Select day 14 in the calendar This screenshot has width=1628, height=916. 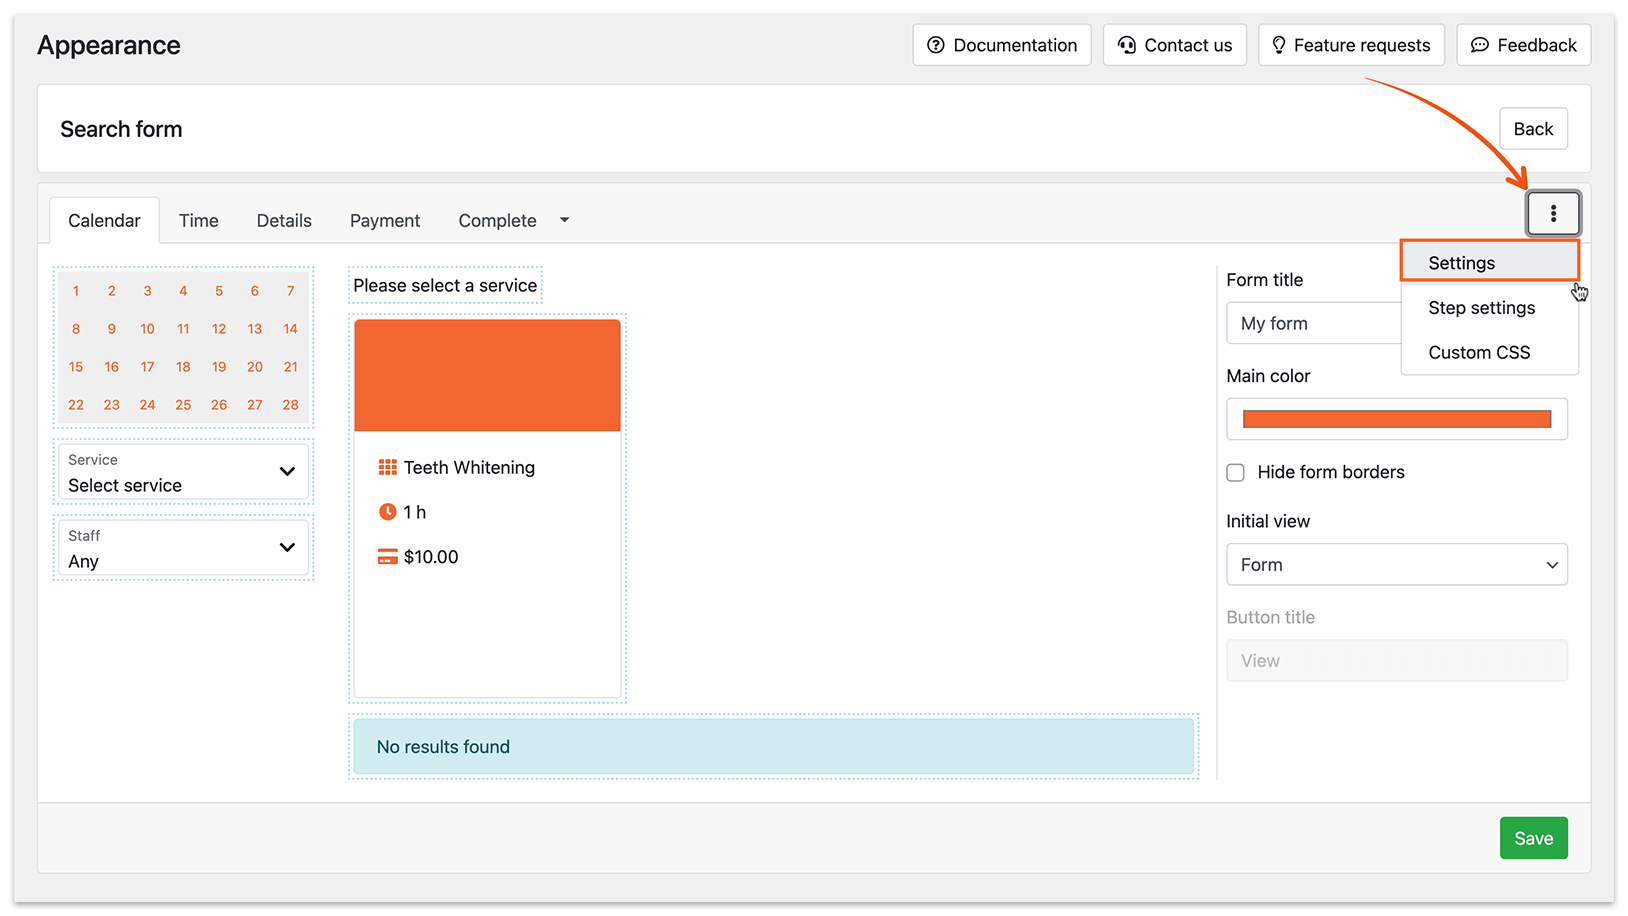tap(290, 329)
